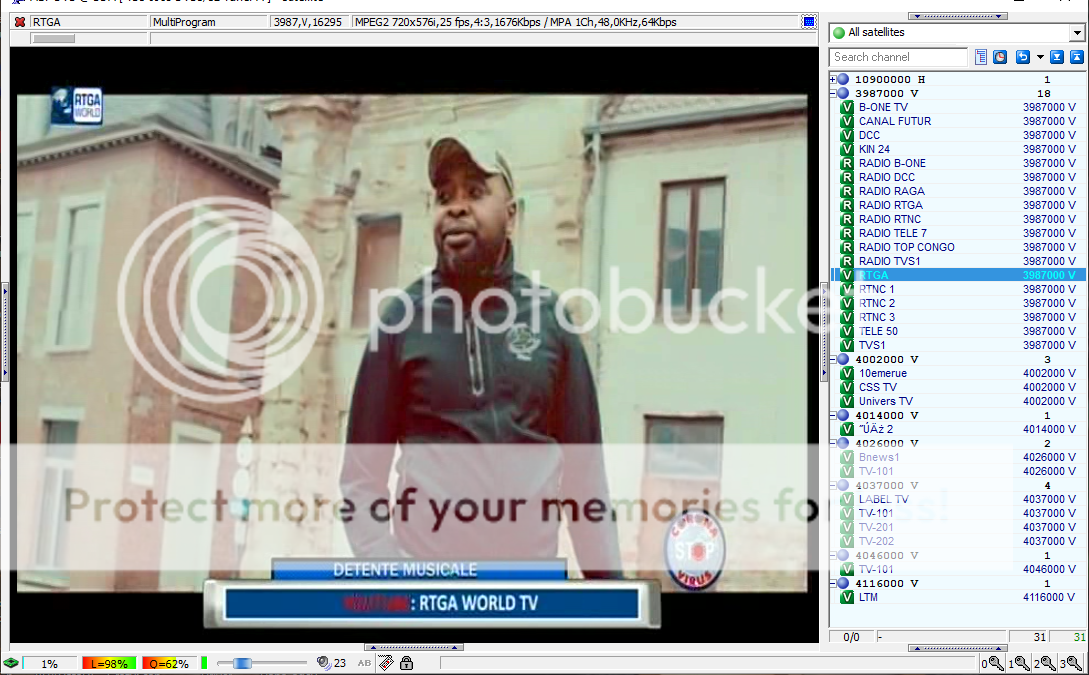Viewport: 1089px width, 675px height.
Task: Select the CANAL FUTUR channel
Action: 894,121
